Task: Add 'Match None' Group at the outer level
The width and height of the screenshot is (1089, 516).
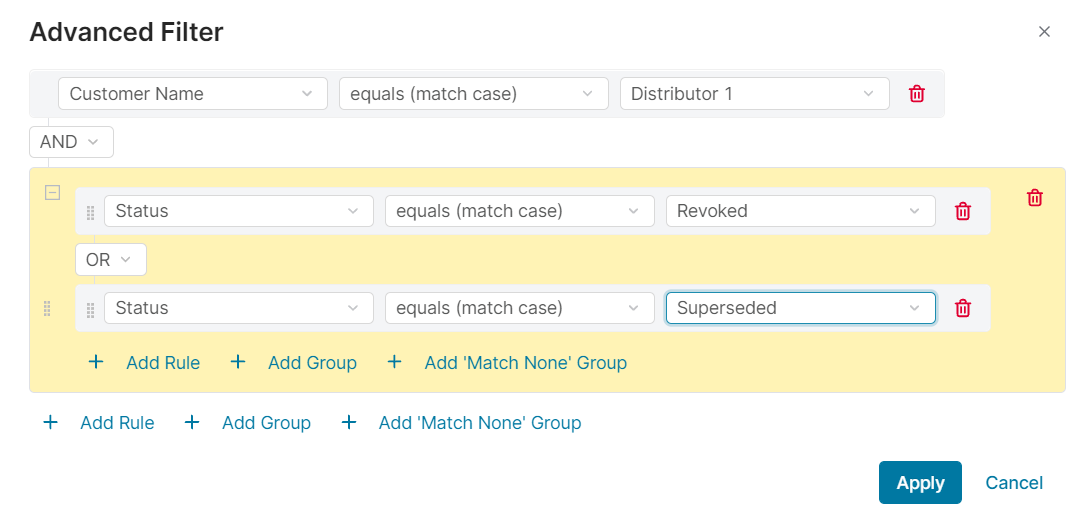Action: [x=479, y=423]
